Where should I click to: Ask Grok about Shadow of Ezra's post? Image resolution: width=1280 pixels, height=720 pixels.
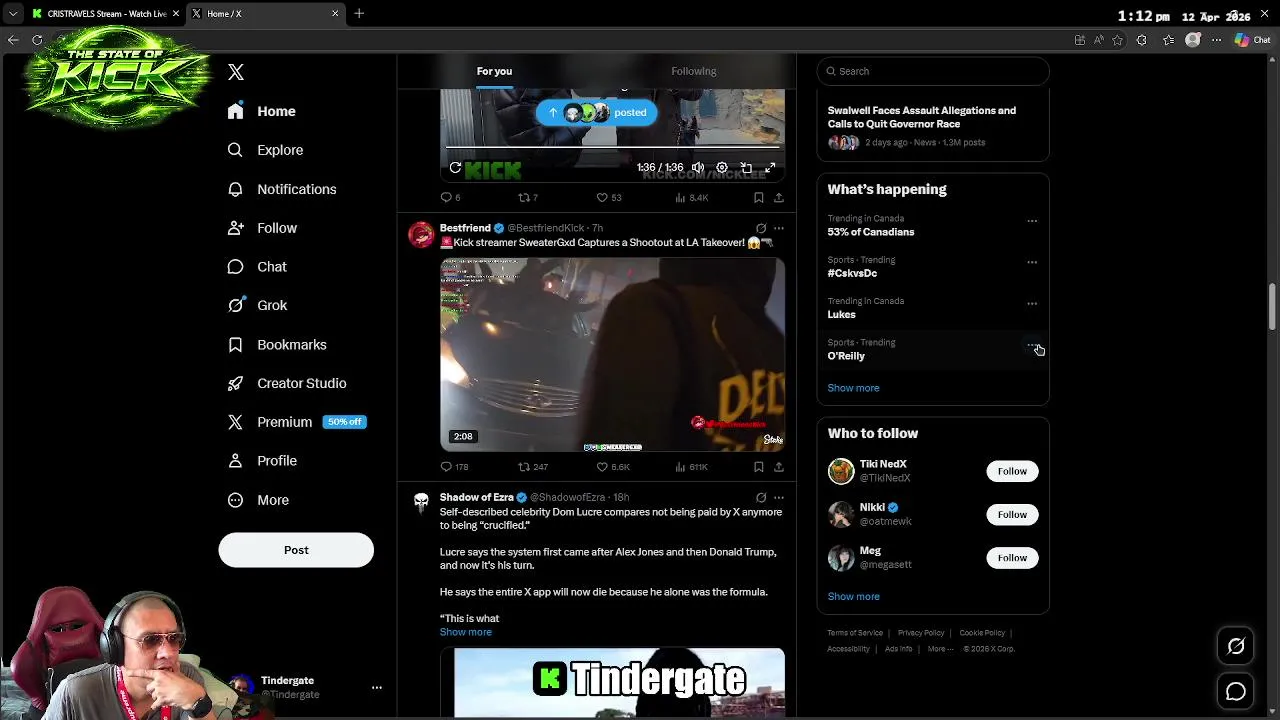click(x=761, y=497)
